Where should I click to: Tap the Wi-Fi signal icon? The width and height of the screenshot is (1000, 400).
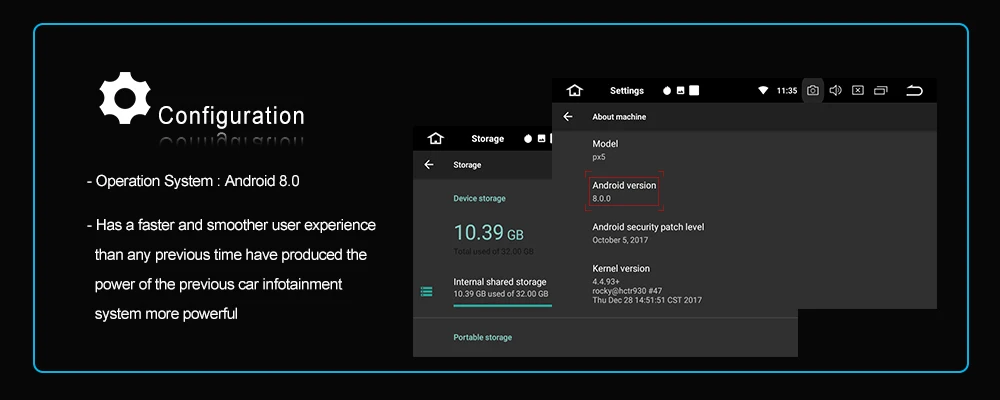(763, 91)
